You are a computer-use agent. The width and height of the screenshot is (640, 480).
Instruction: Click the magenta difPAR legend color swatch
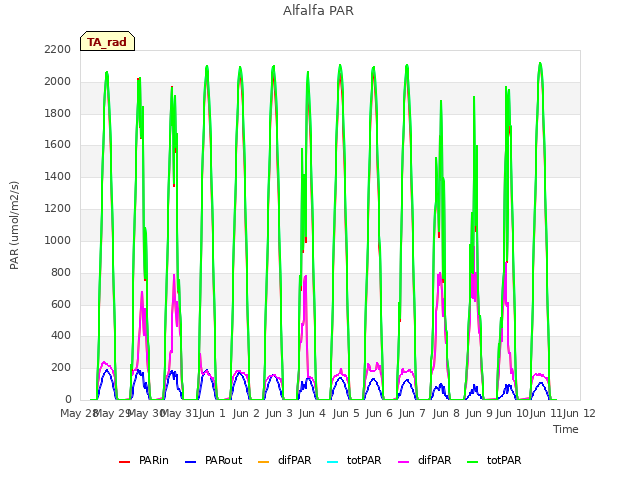403,462
